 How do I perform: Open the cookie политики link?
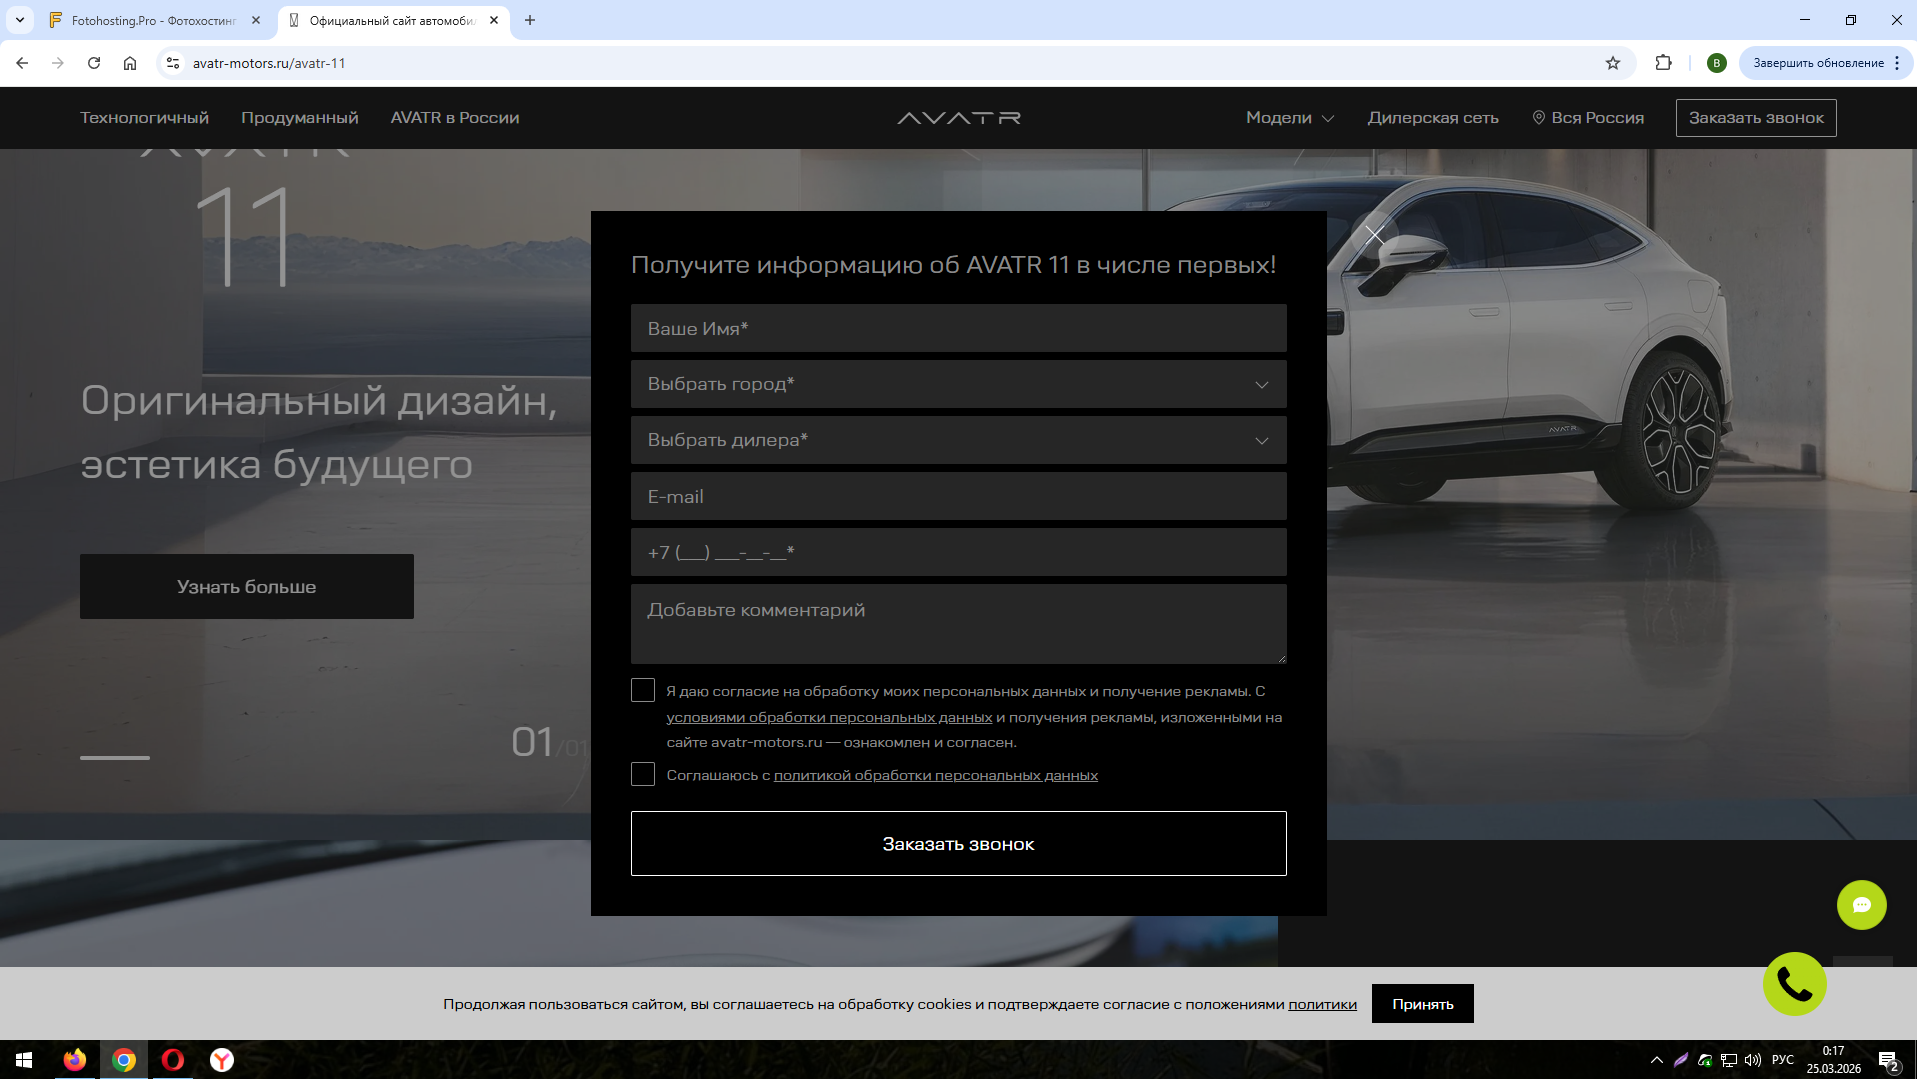coord(1322,1004)
